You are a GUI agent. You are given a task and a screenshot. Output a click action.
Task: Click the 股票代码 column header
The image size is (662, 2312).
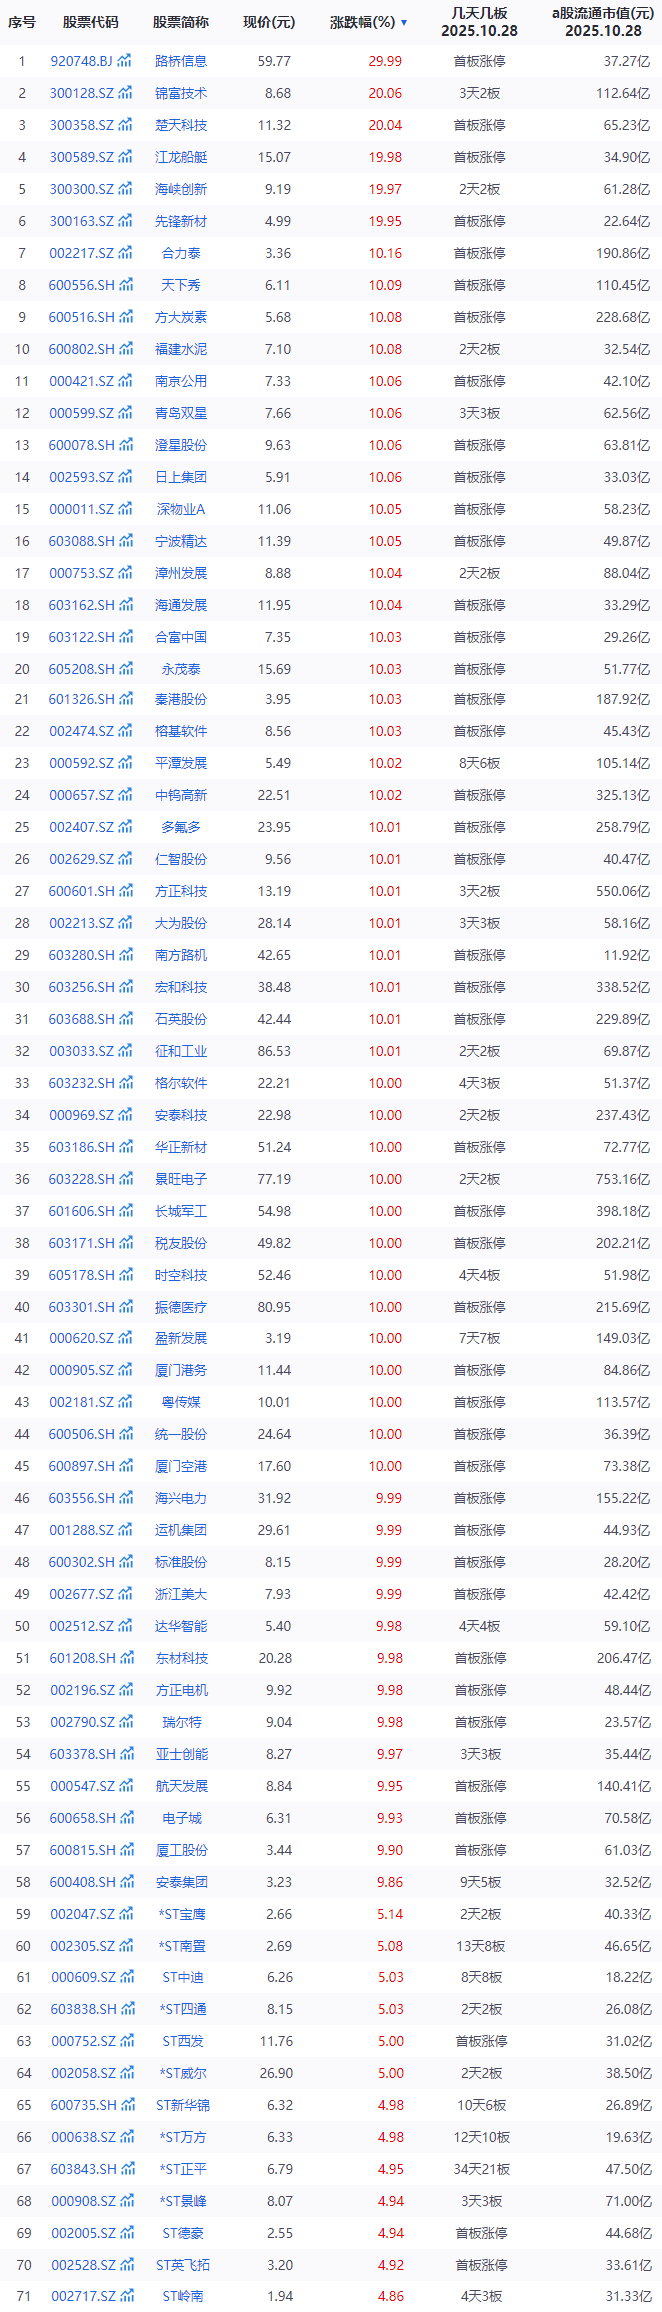coord(90,22)
